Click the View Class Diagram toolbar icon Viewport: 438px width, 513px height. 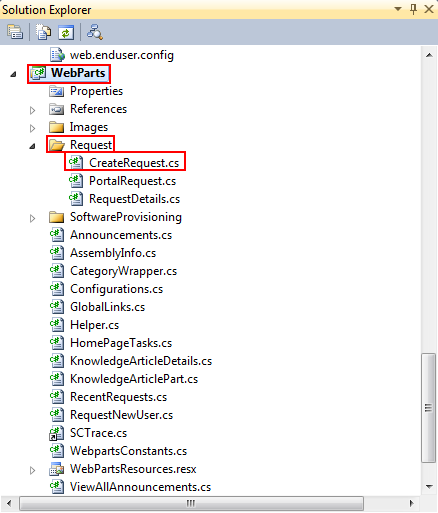click(95, 32)
